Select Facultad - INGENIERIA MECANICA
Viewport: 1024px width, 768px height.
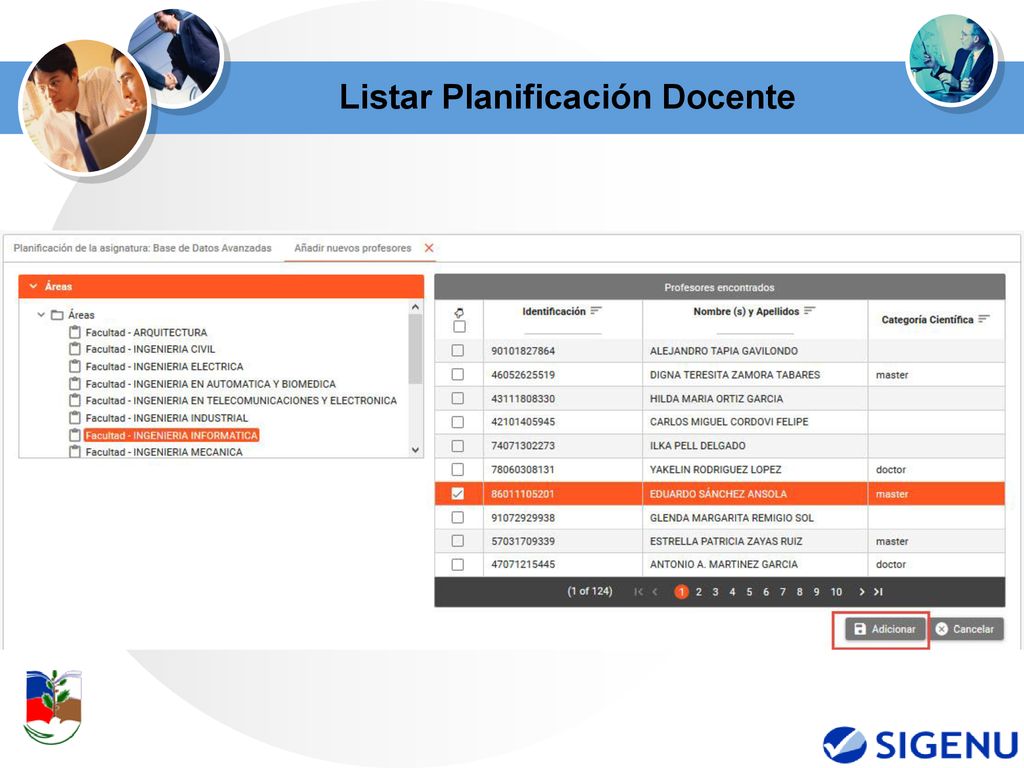point(164,452)
